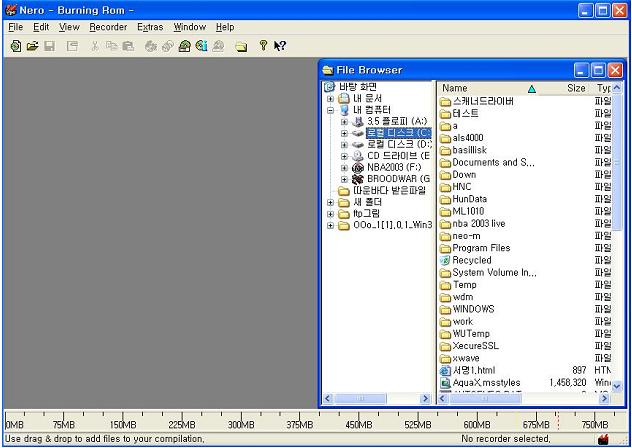Open the CD Info toolbar icon

[201, 46]
